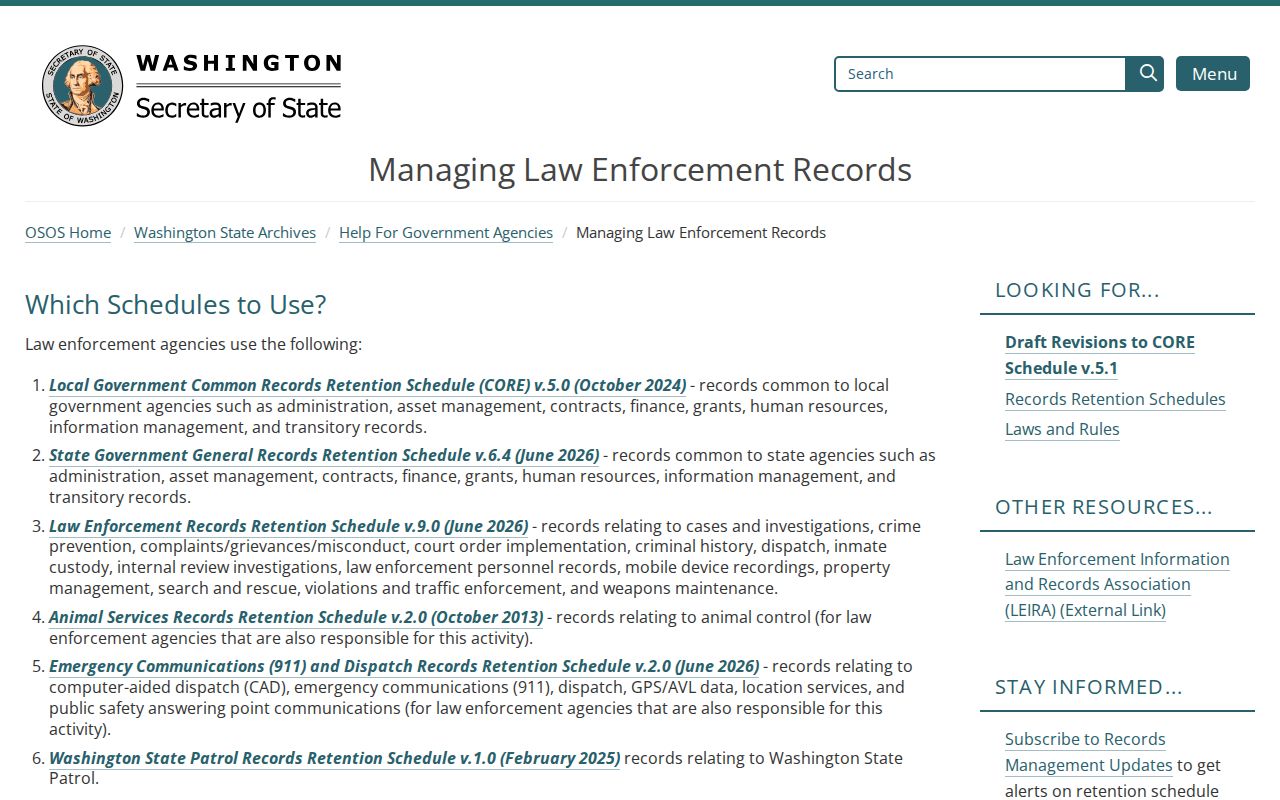
Task: Open Washington State Archives breadcrumb
Action: tap(225, 233)
